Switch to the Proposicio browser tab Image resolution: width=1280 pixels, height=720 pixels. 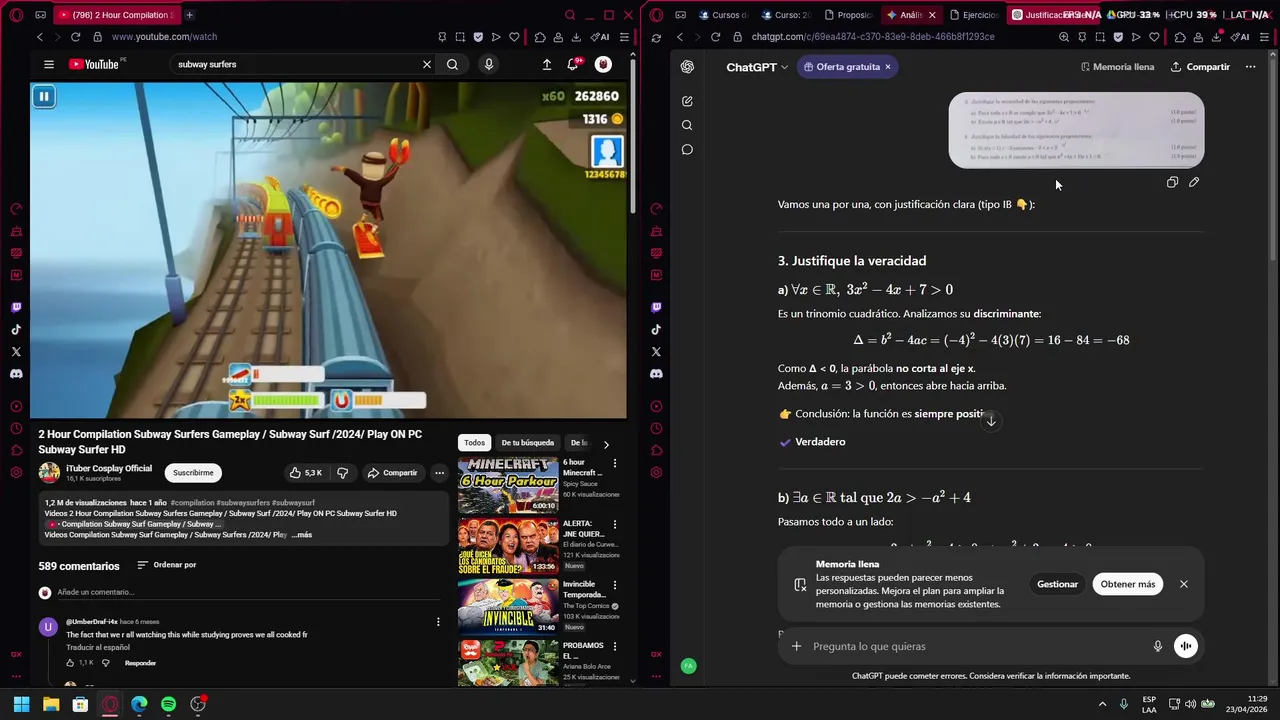[848, 15]
